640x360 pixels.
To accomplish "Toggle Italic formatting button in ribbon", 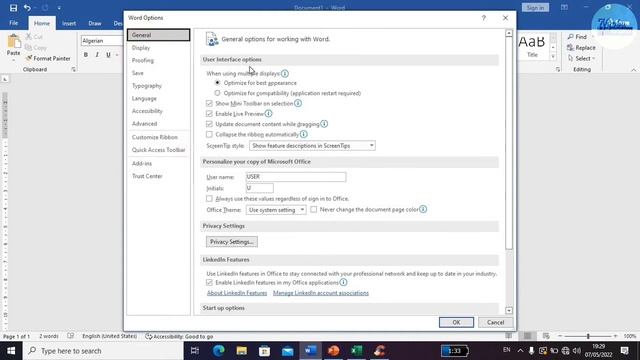I will pos(97,55).
